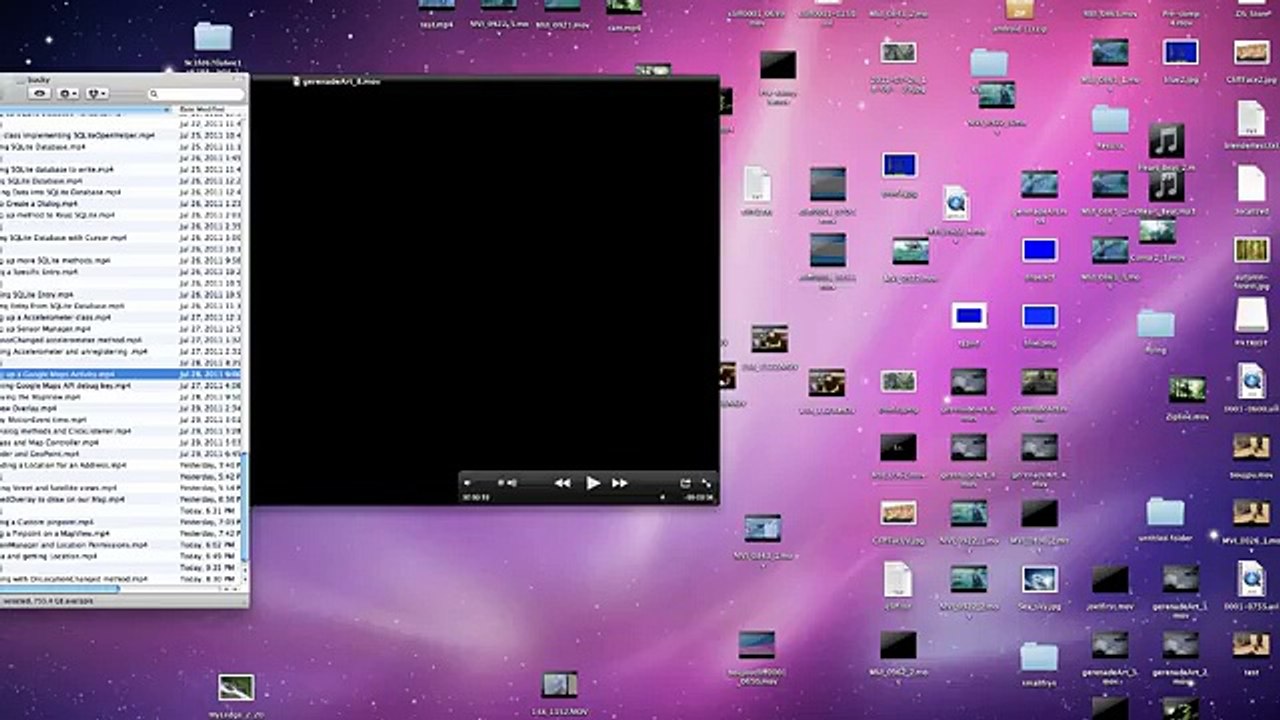Open the QuickTime share menu icon
The height and width of the screenshot is (720, 1280).
point(685,483)
